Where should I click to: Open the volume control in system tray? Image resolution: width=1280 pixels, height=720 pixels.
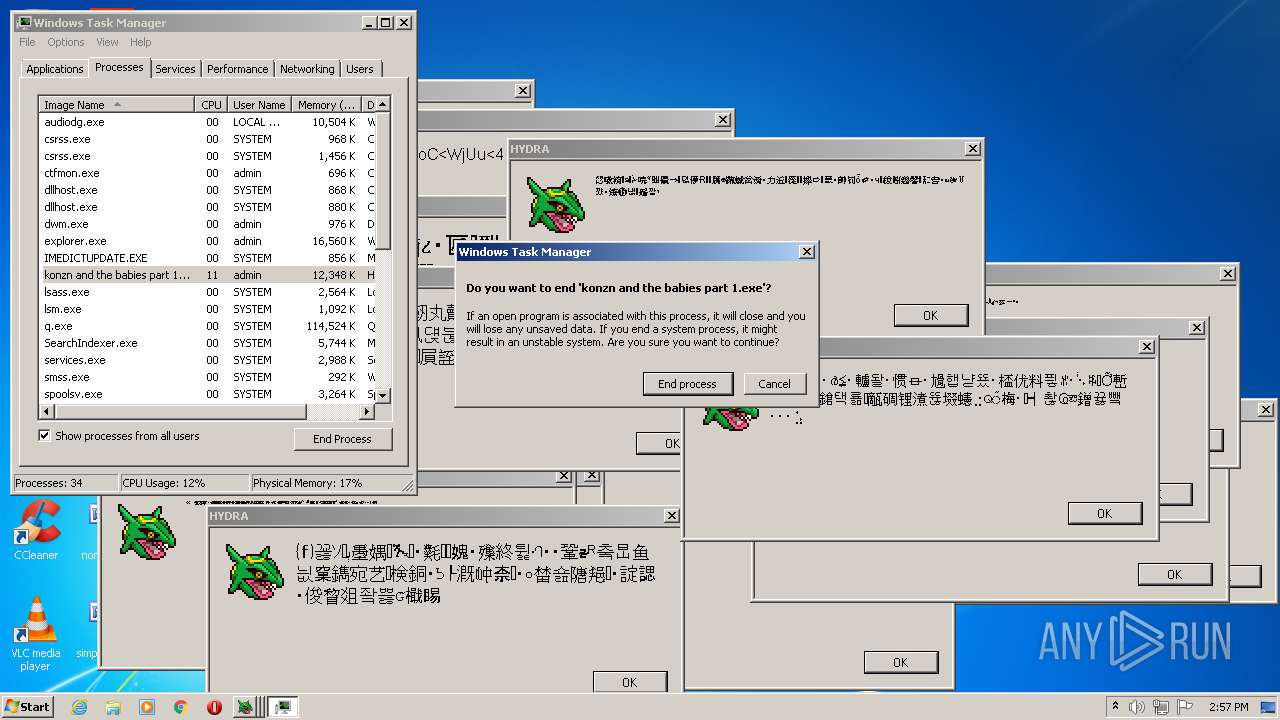1137,707
